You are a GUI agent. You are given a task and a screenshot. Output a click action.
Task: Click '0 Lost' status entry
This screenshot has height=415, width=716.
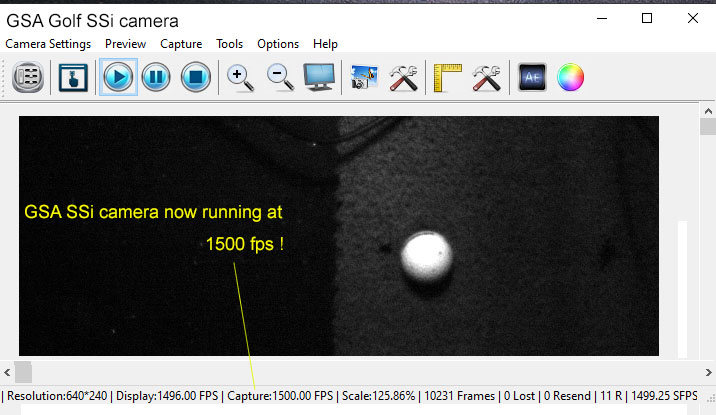click(x=519, y=396)
